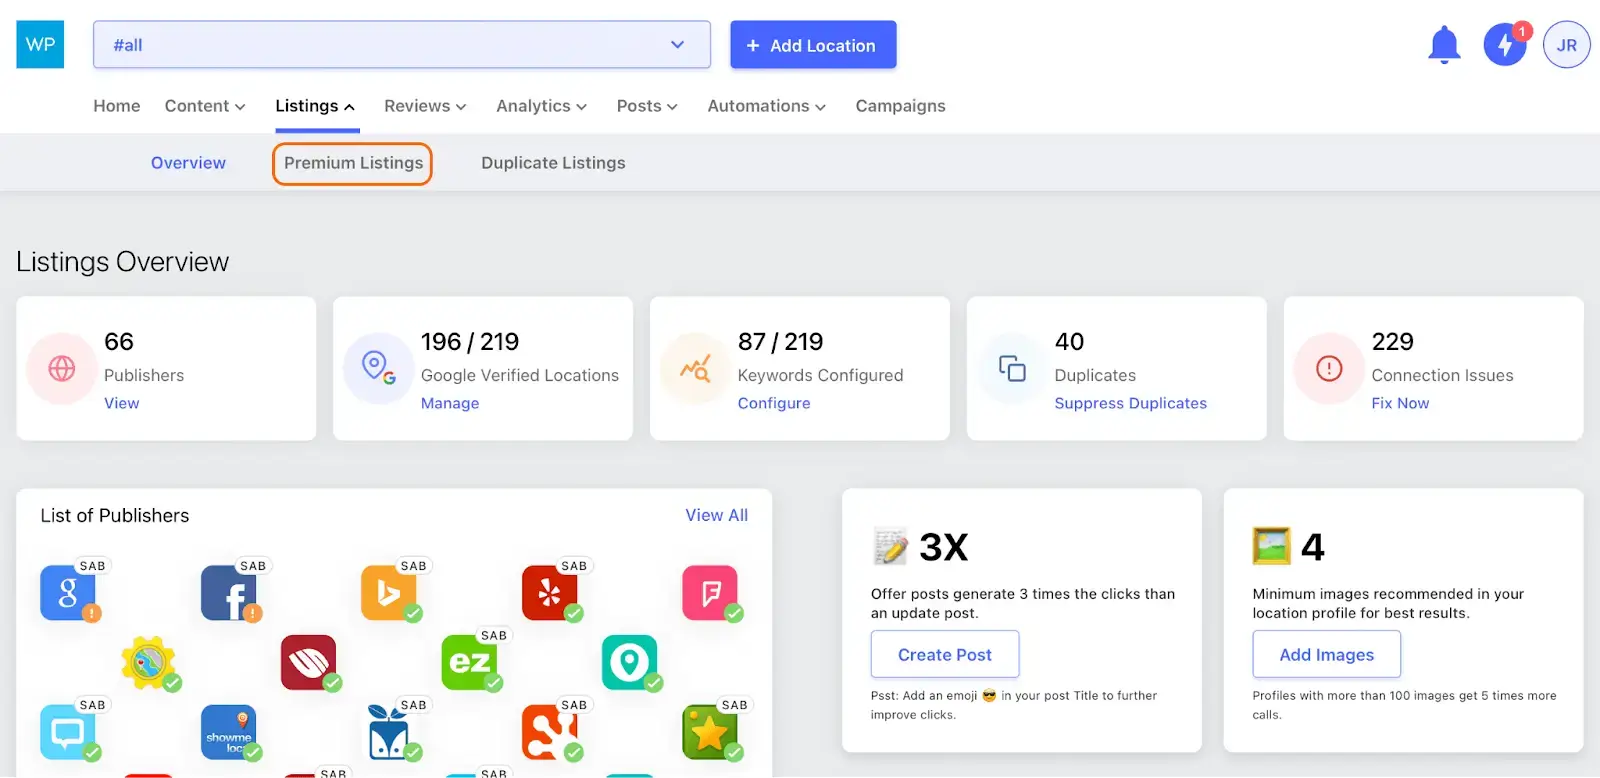The width and height of the screenshot is (1600, 778).
Task: Expand the Content menu
Action: (x=205, y=106)
